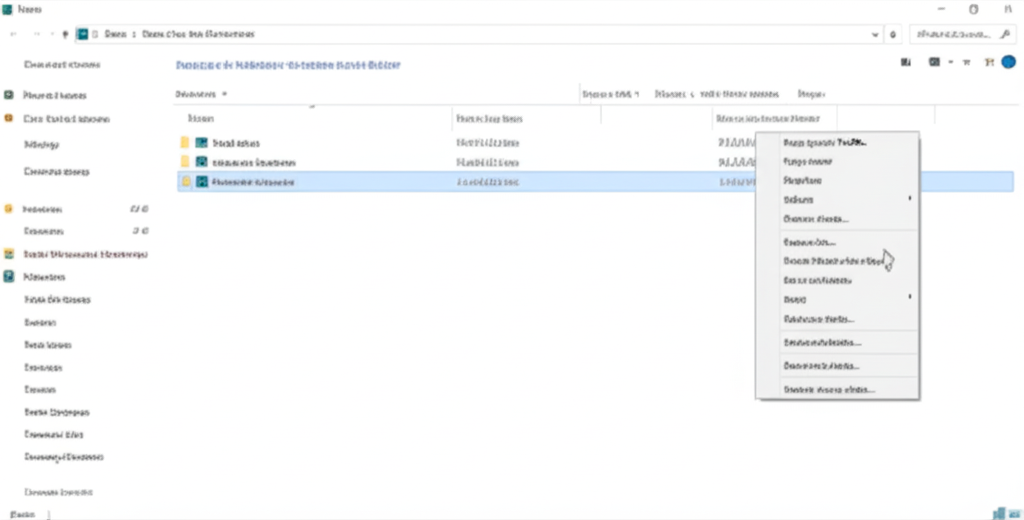Click the blue heading link above the file list

(288, 65)
